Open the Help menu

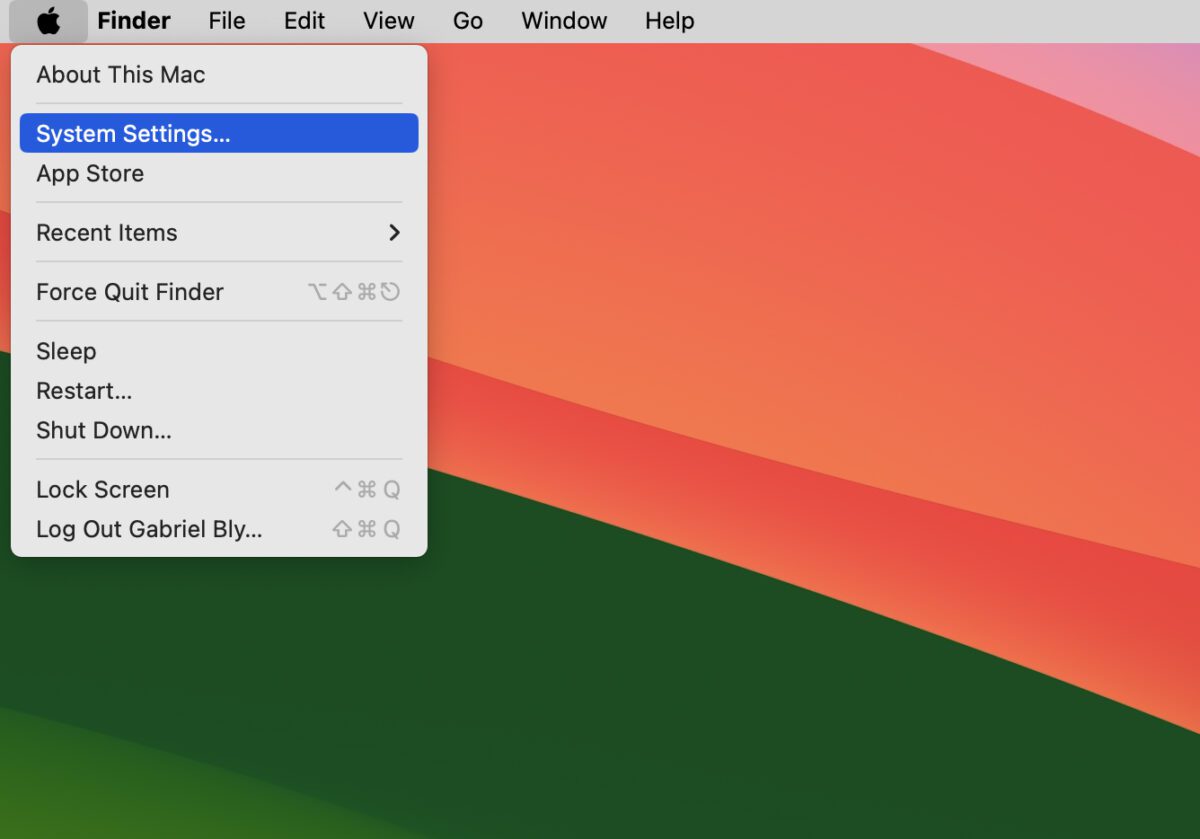click(669, 21)
